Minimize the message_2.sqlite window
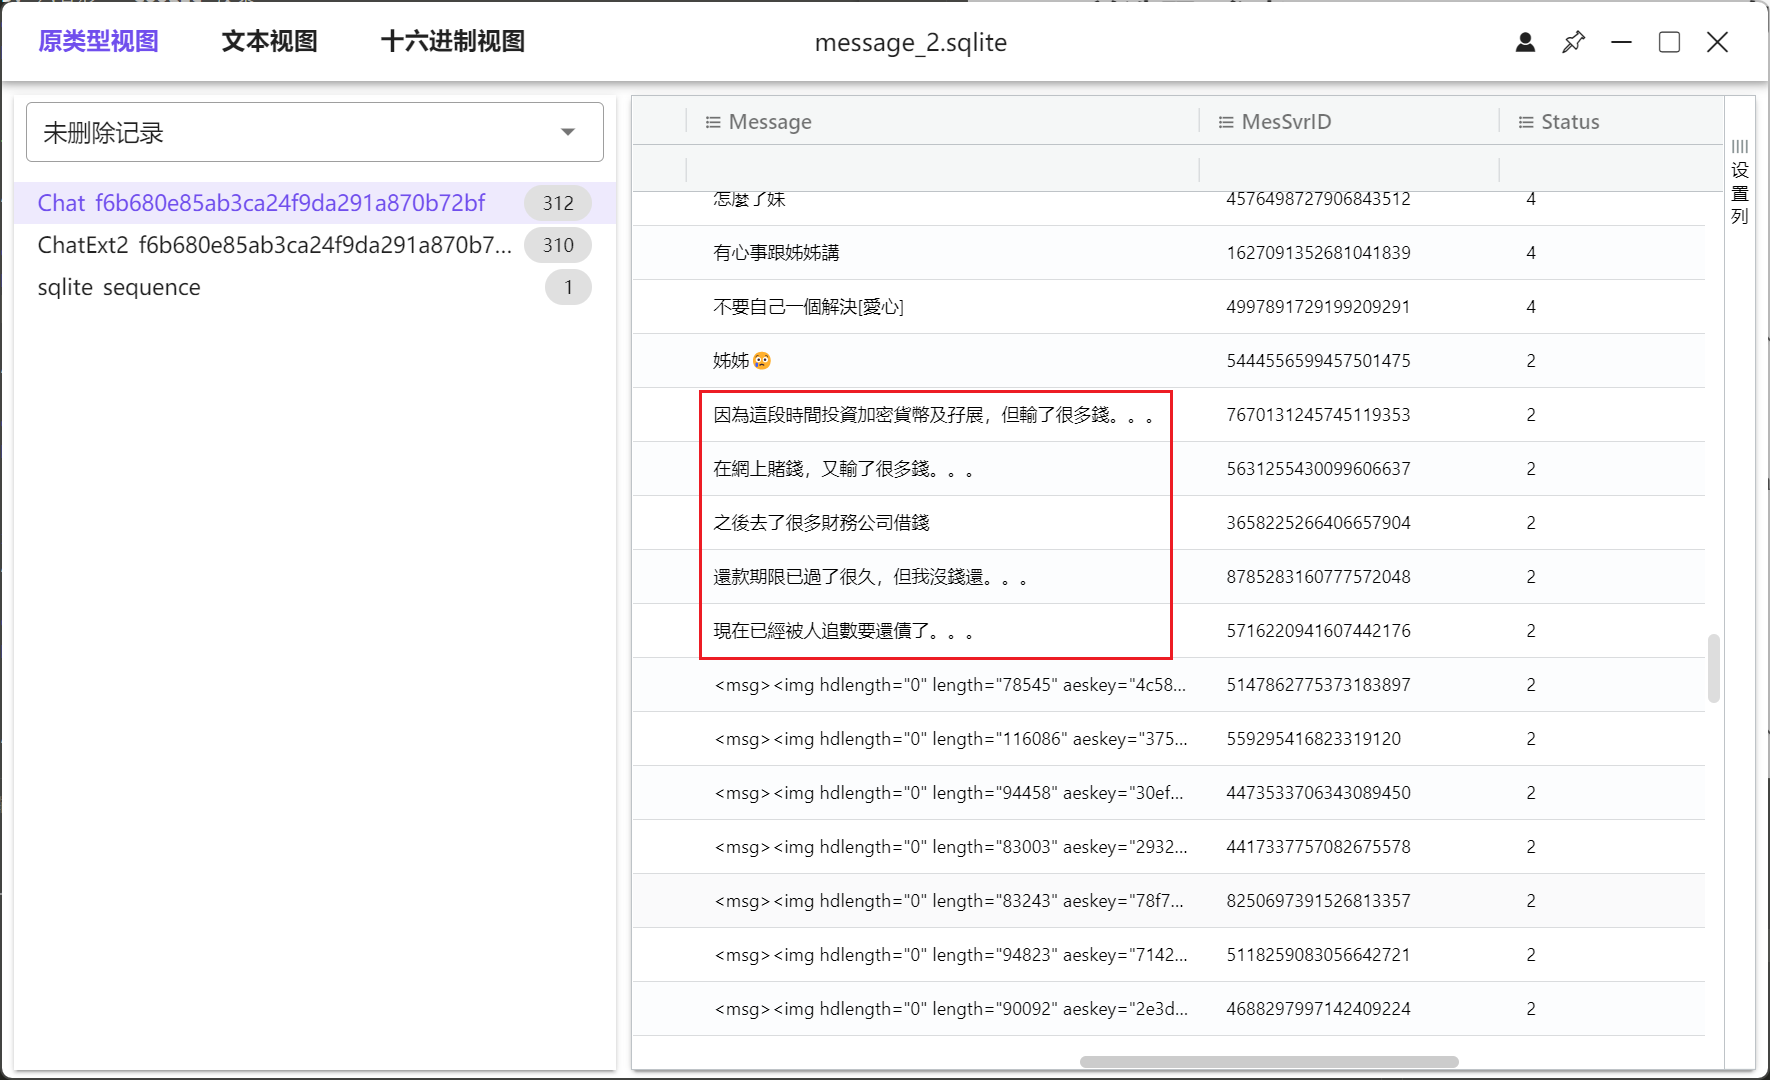The width and height of the screenshot is (1770, 1080). coord(1621,42)
